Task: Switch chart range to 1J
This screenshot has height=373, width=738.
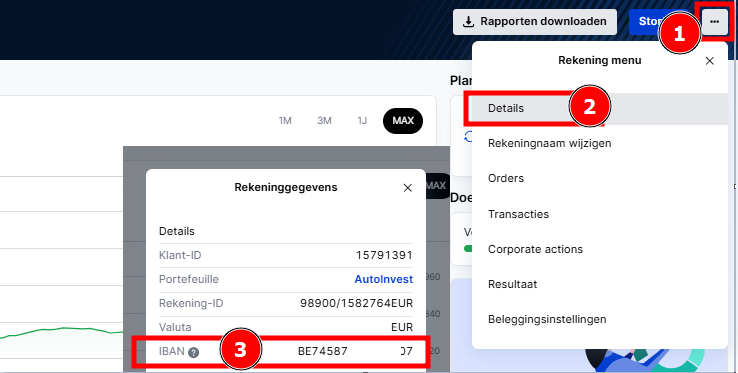Action: [x=362, y=121]
